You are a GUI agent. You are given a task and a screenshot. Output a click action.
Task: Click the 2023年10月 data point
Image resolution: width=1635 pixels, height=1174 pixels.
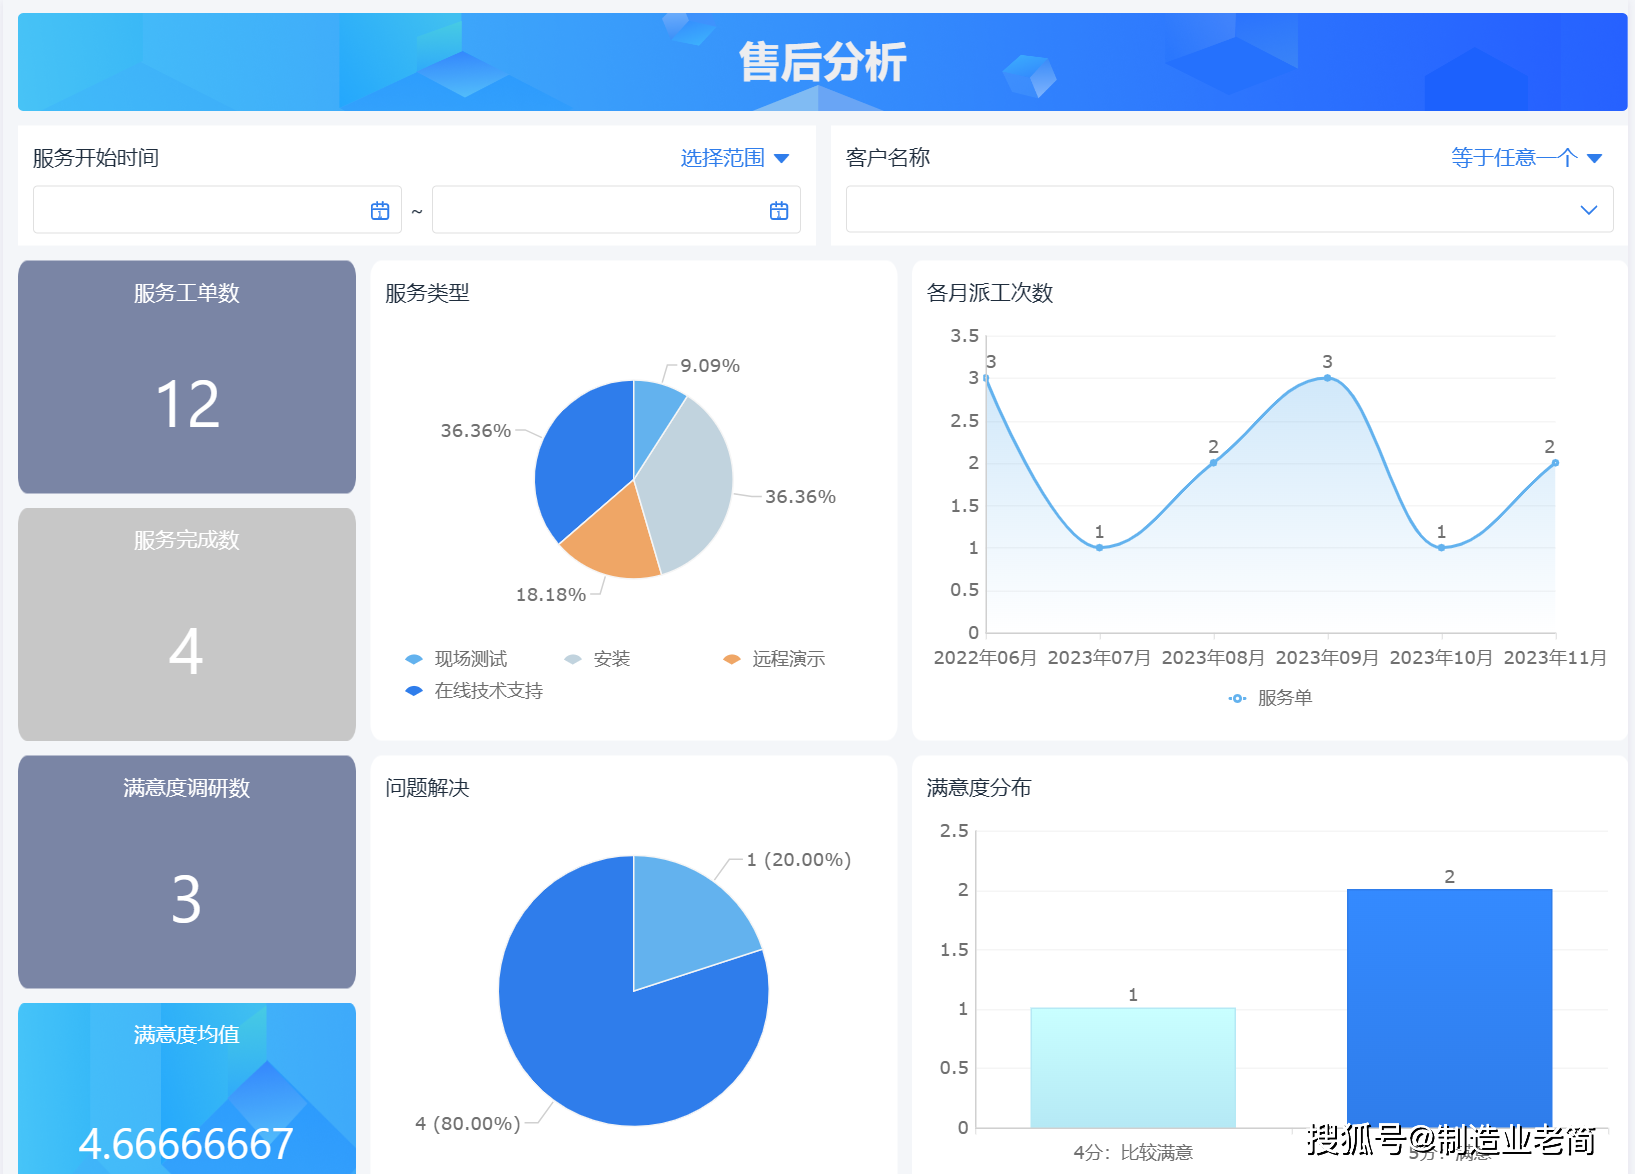(x=1441, y=548)
